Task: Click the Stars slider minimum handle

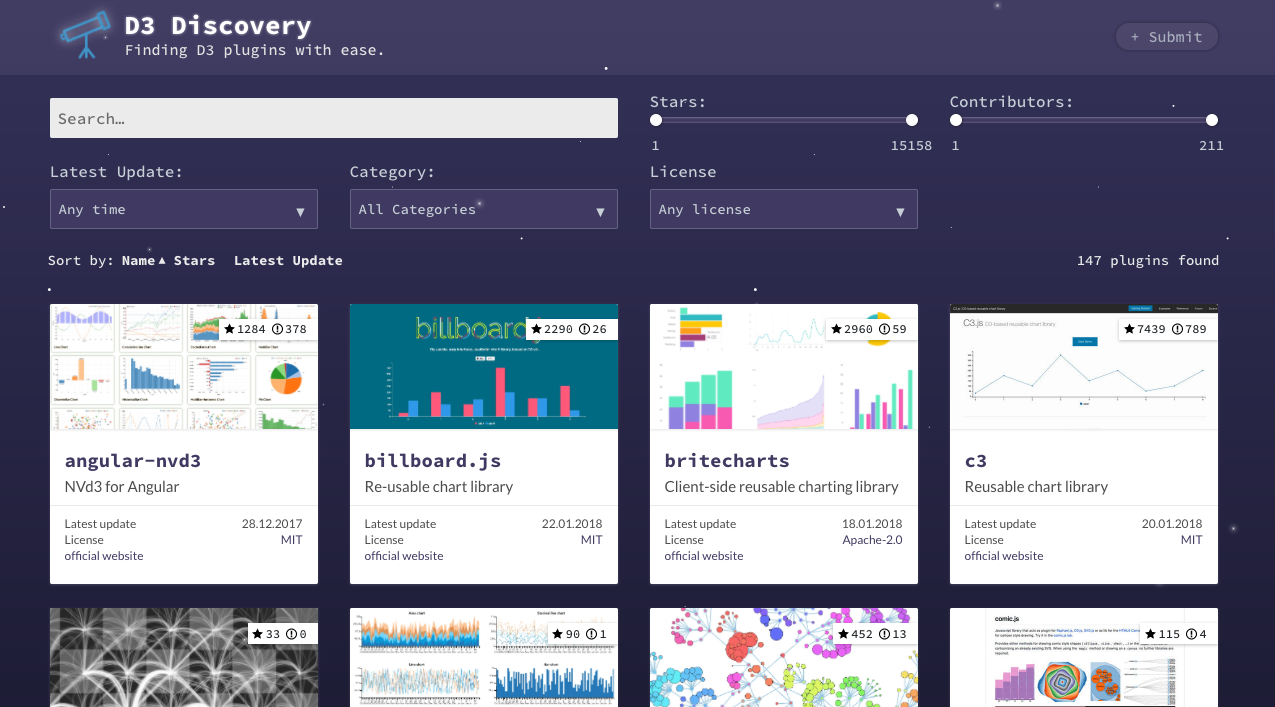Action: click(656, 120)
